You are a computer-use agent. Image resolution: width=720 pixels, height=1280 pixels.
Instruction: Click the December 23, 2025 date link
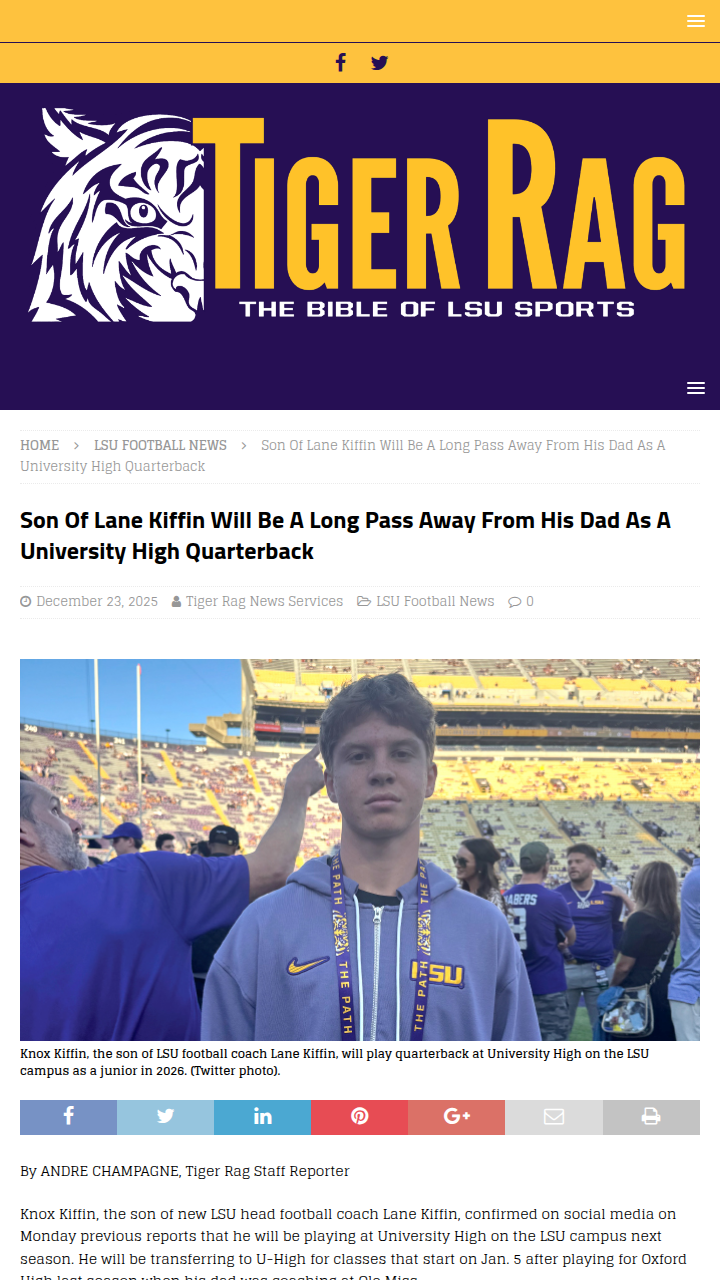click(x=97, y=601)
